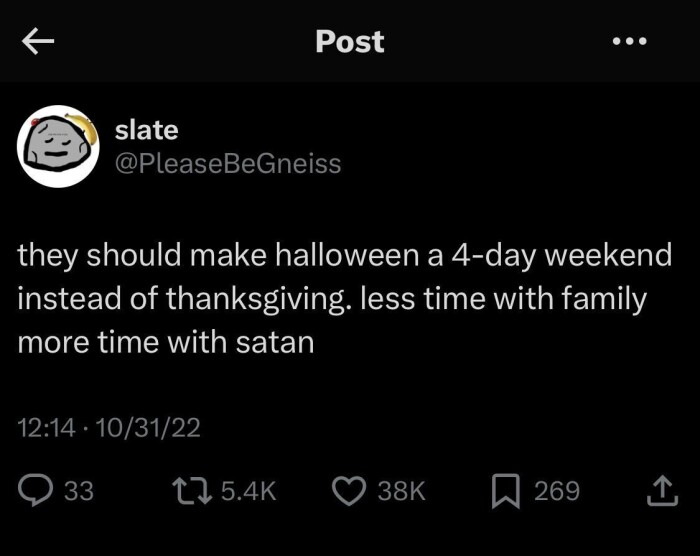Click the 10/31/22 post date
This screenshot has height=556, width=700.
[x=141, y=428]
